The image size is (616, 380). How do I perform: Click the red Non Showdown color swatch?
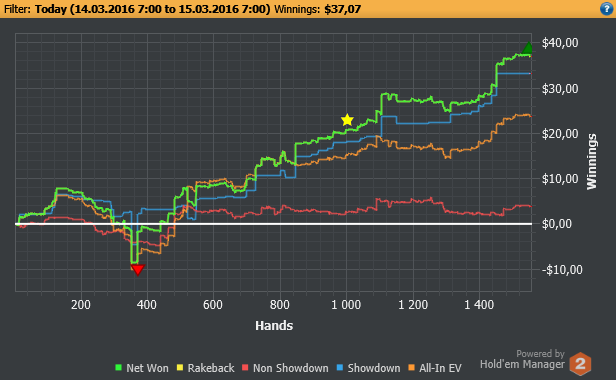[x=246, y=368]
